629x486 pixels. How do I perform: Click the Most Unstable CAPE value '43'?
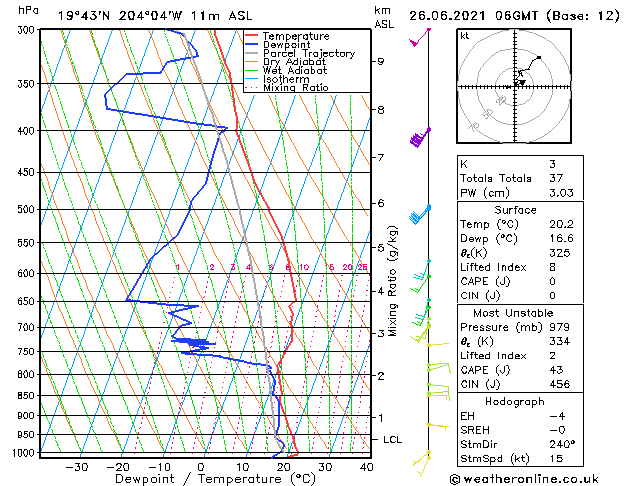coord(556,370)
